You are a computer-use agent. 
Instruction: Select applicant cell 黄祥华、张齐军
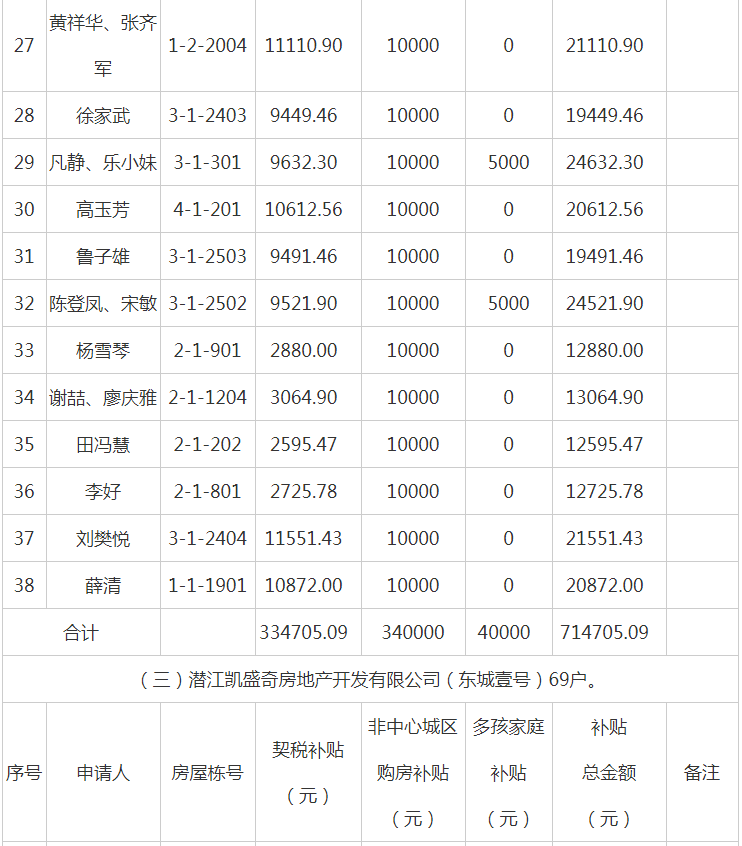click(103, 45)
